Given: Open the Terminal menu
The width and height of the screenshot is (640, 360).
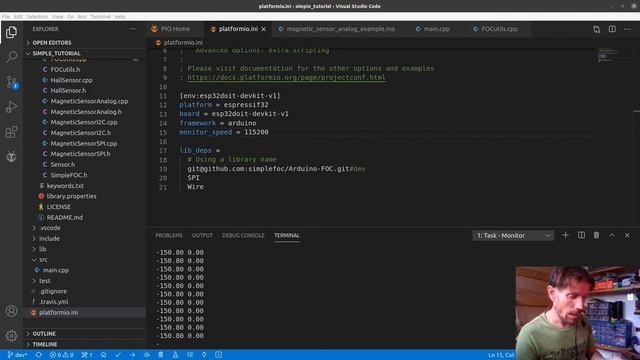Looking at the screenshot, I should [100, 16].
